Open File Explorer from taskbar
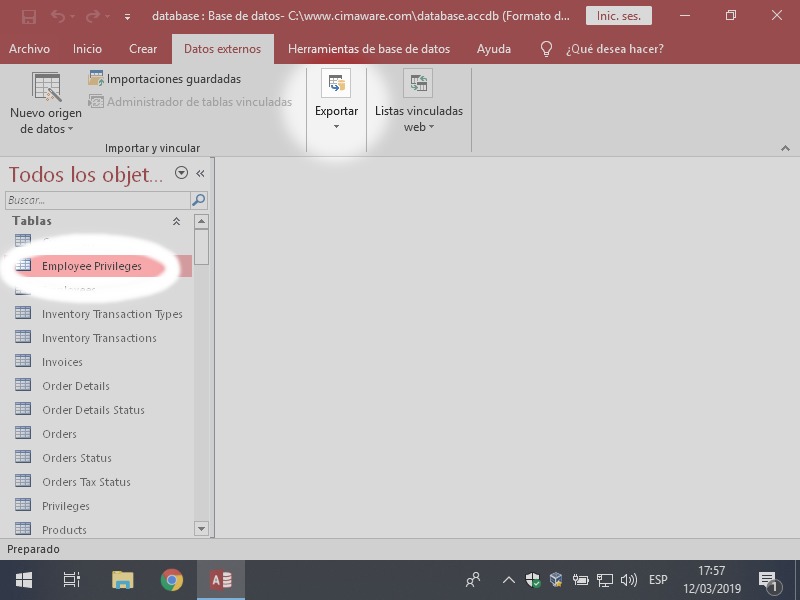Screen dimensions: 800x600 click(122, 580)
